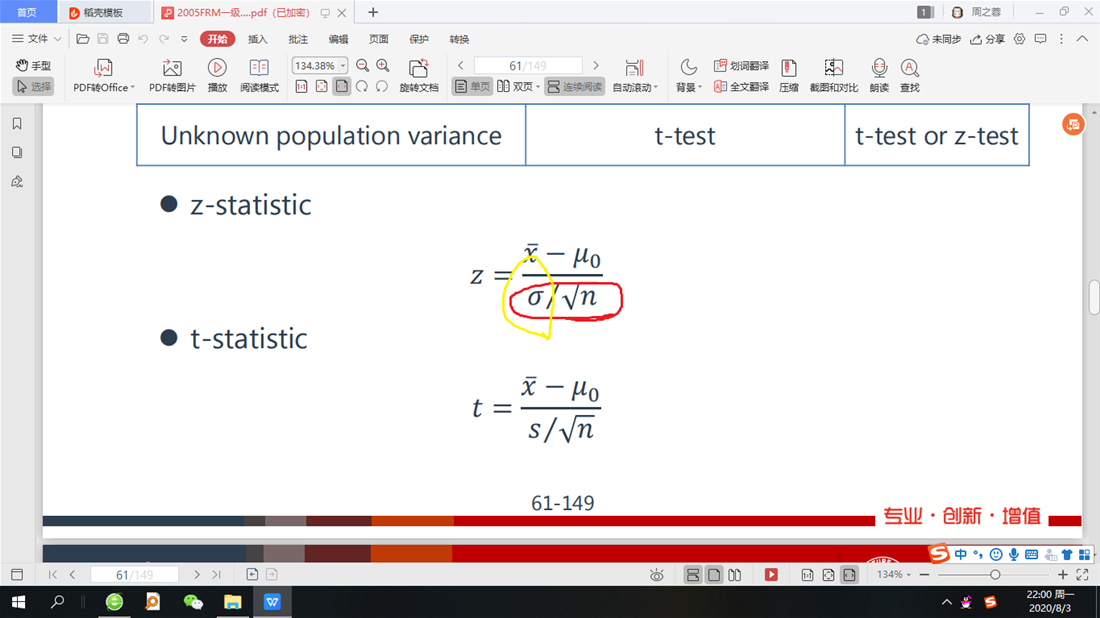Click the 旋转文档 rotate document icon

coord(419,69)
